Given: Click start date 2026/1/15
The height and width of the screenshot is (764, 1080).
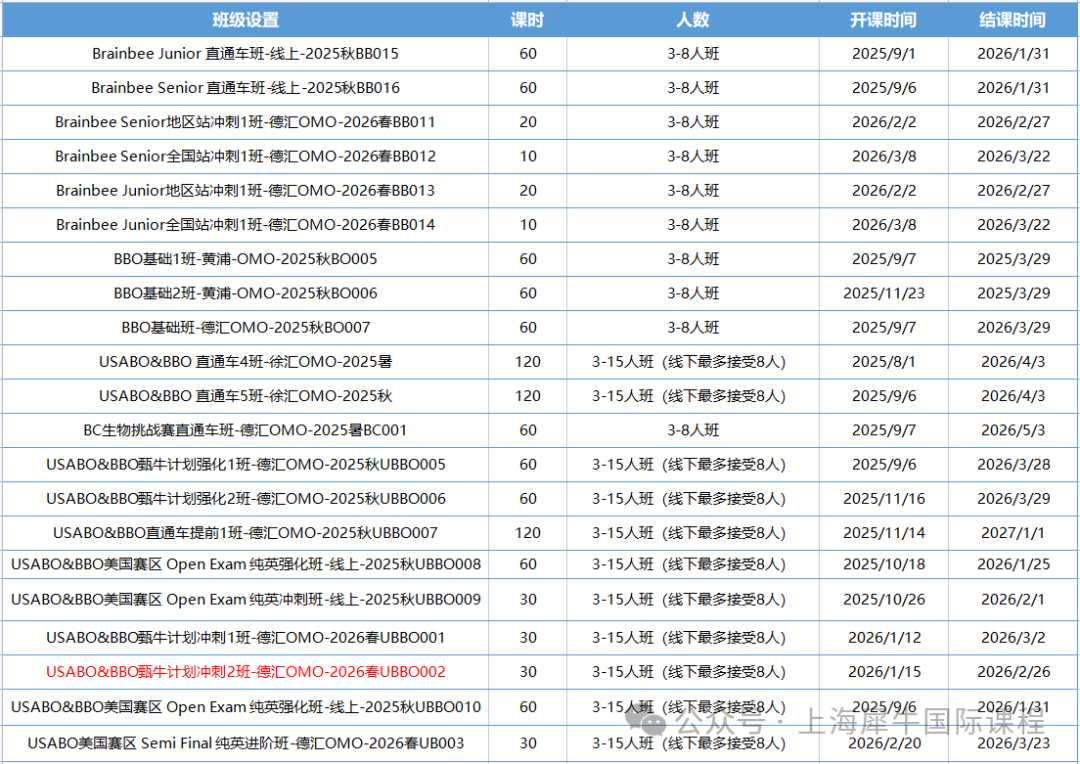Looking at the screenshot, I should coord(884,672).
